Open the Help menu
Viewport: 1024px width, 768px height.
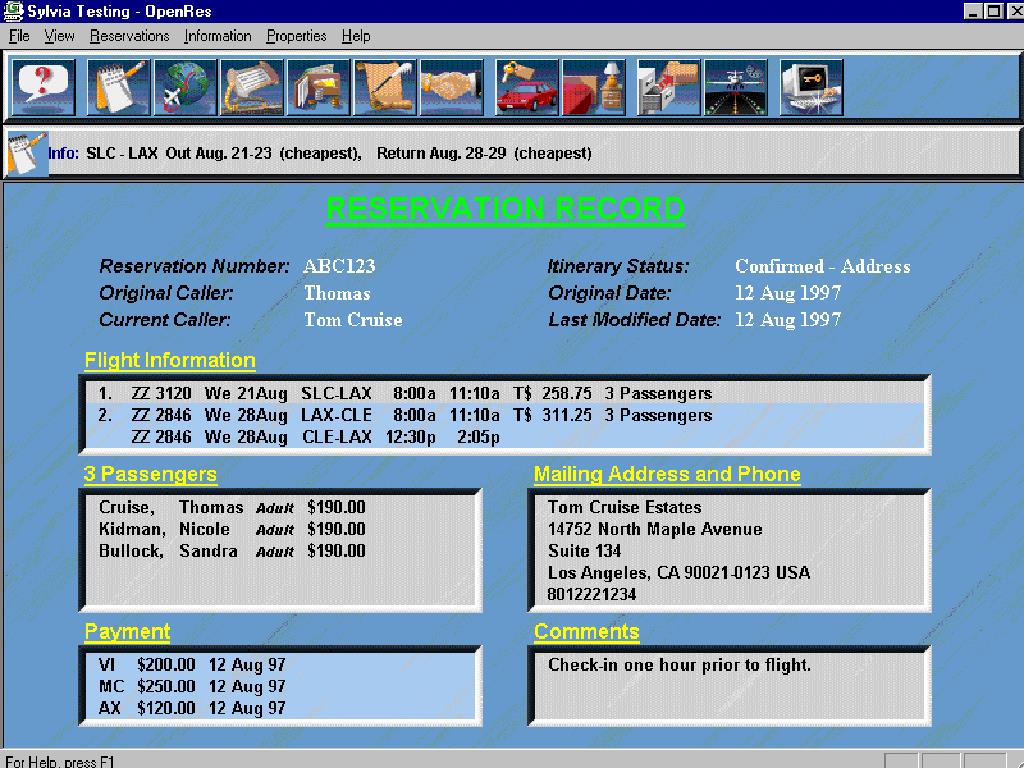point(356,36)
